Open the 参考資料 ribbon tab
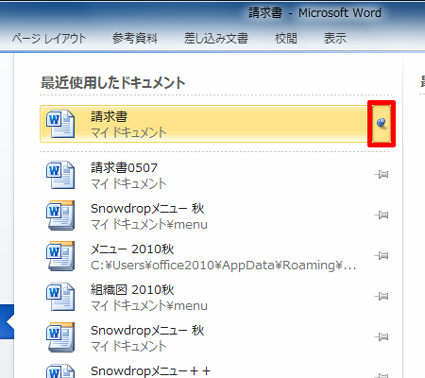Image resolution: width=425 pixels, height=378 pixels. click(135, 39)
